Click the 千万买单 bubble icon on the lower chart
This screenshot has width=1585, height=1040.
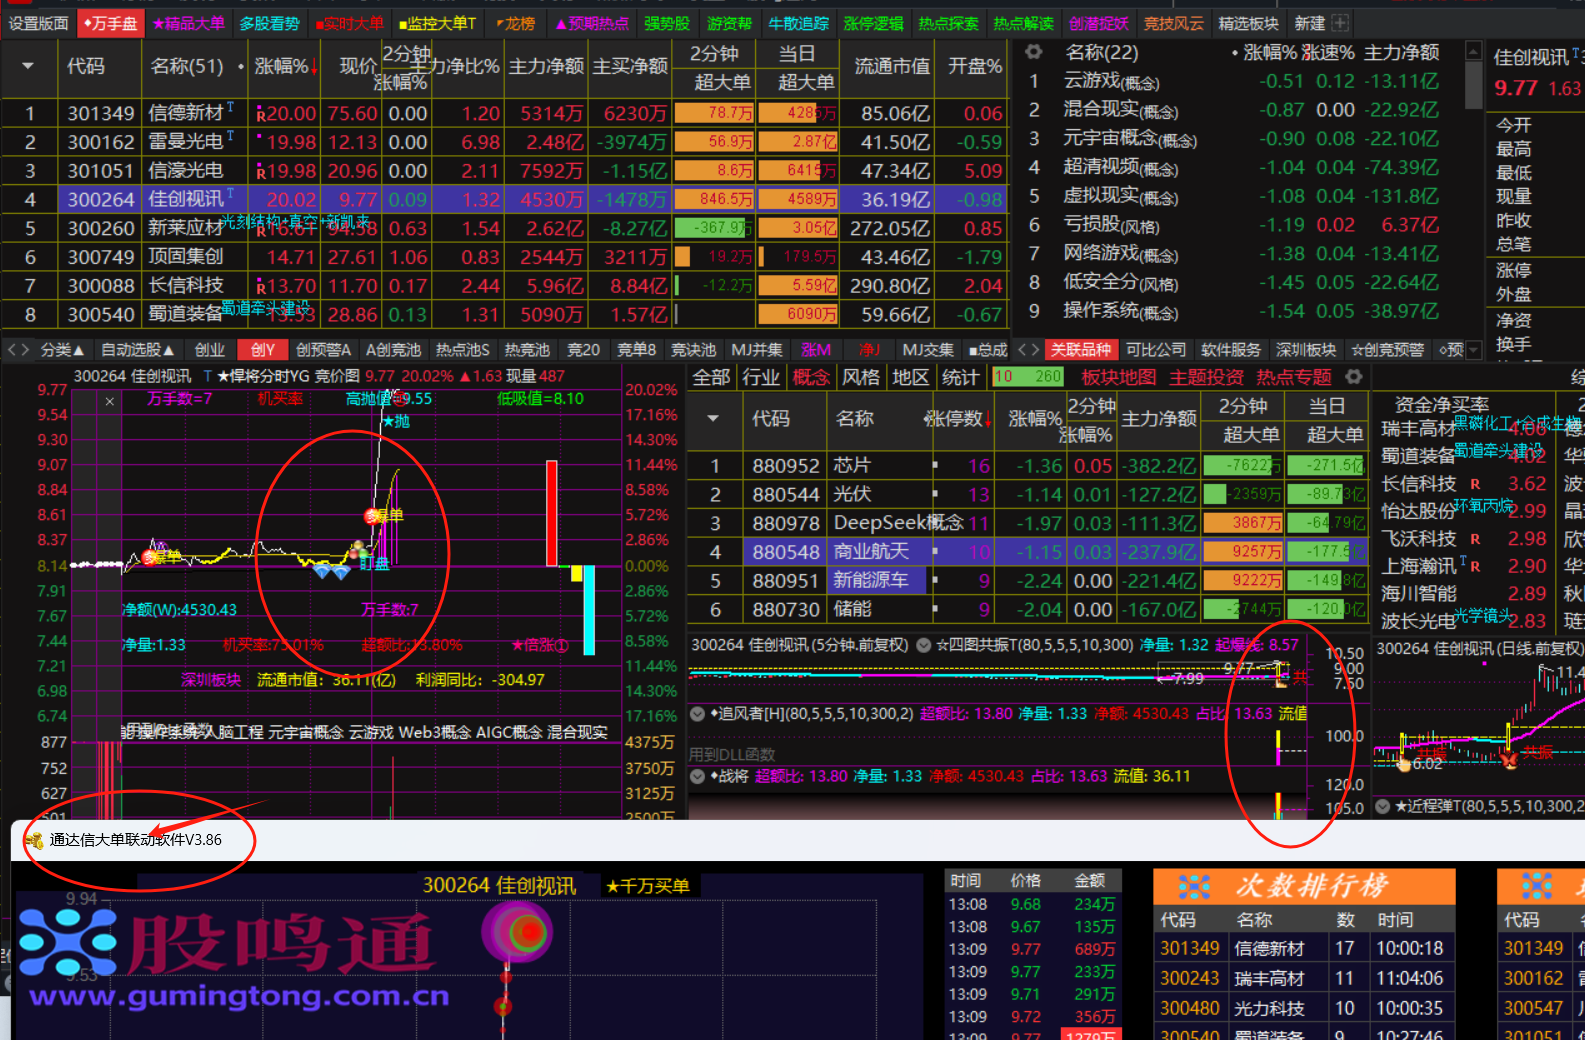(x=517, y=932)
